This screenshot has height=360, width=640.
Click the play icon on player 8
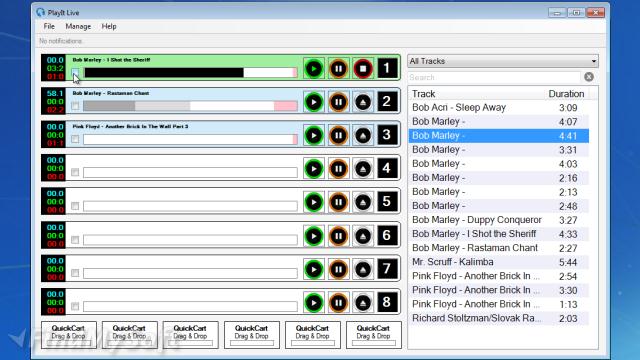tap(313, 303)
